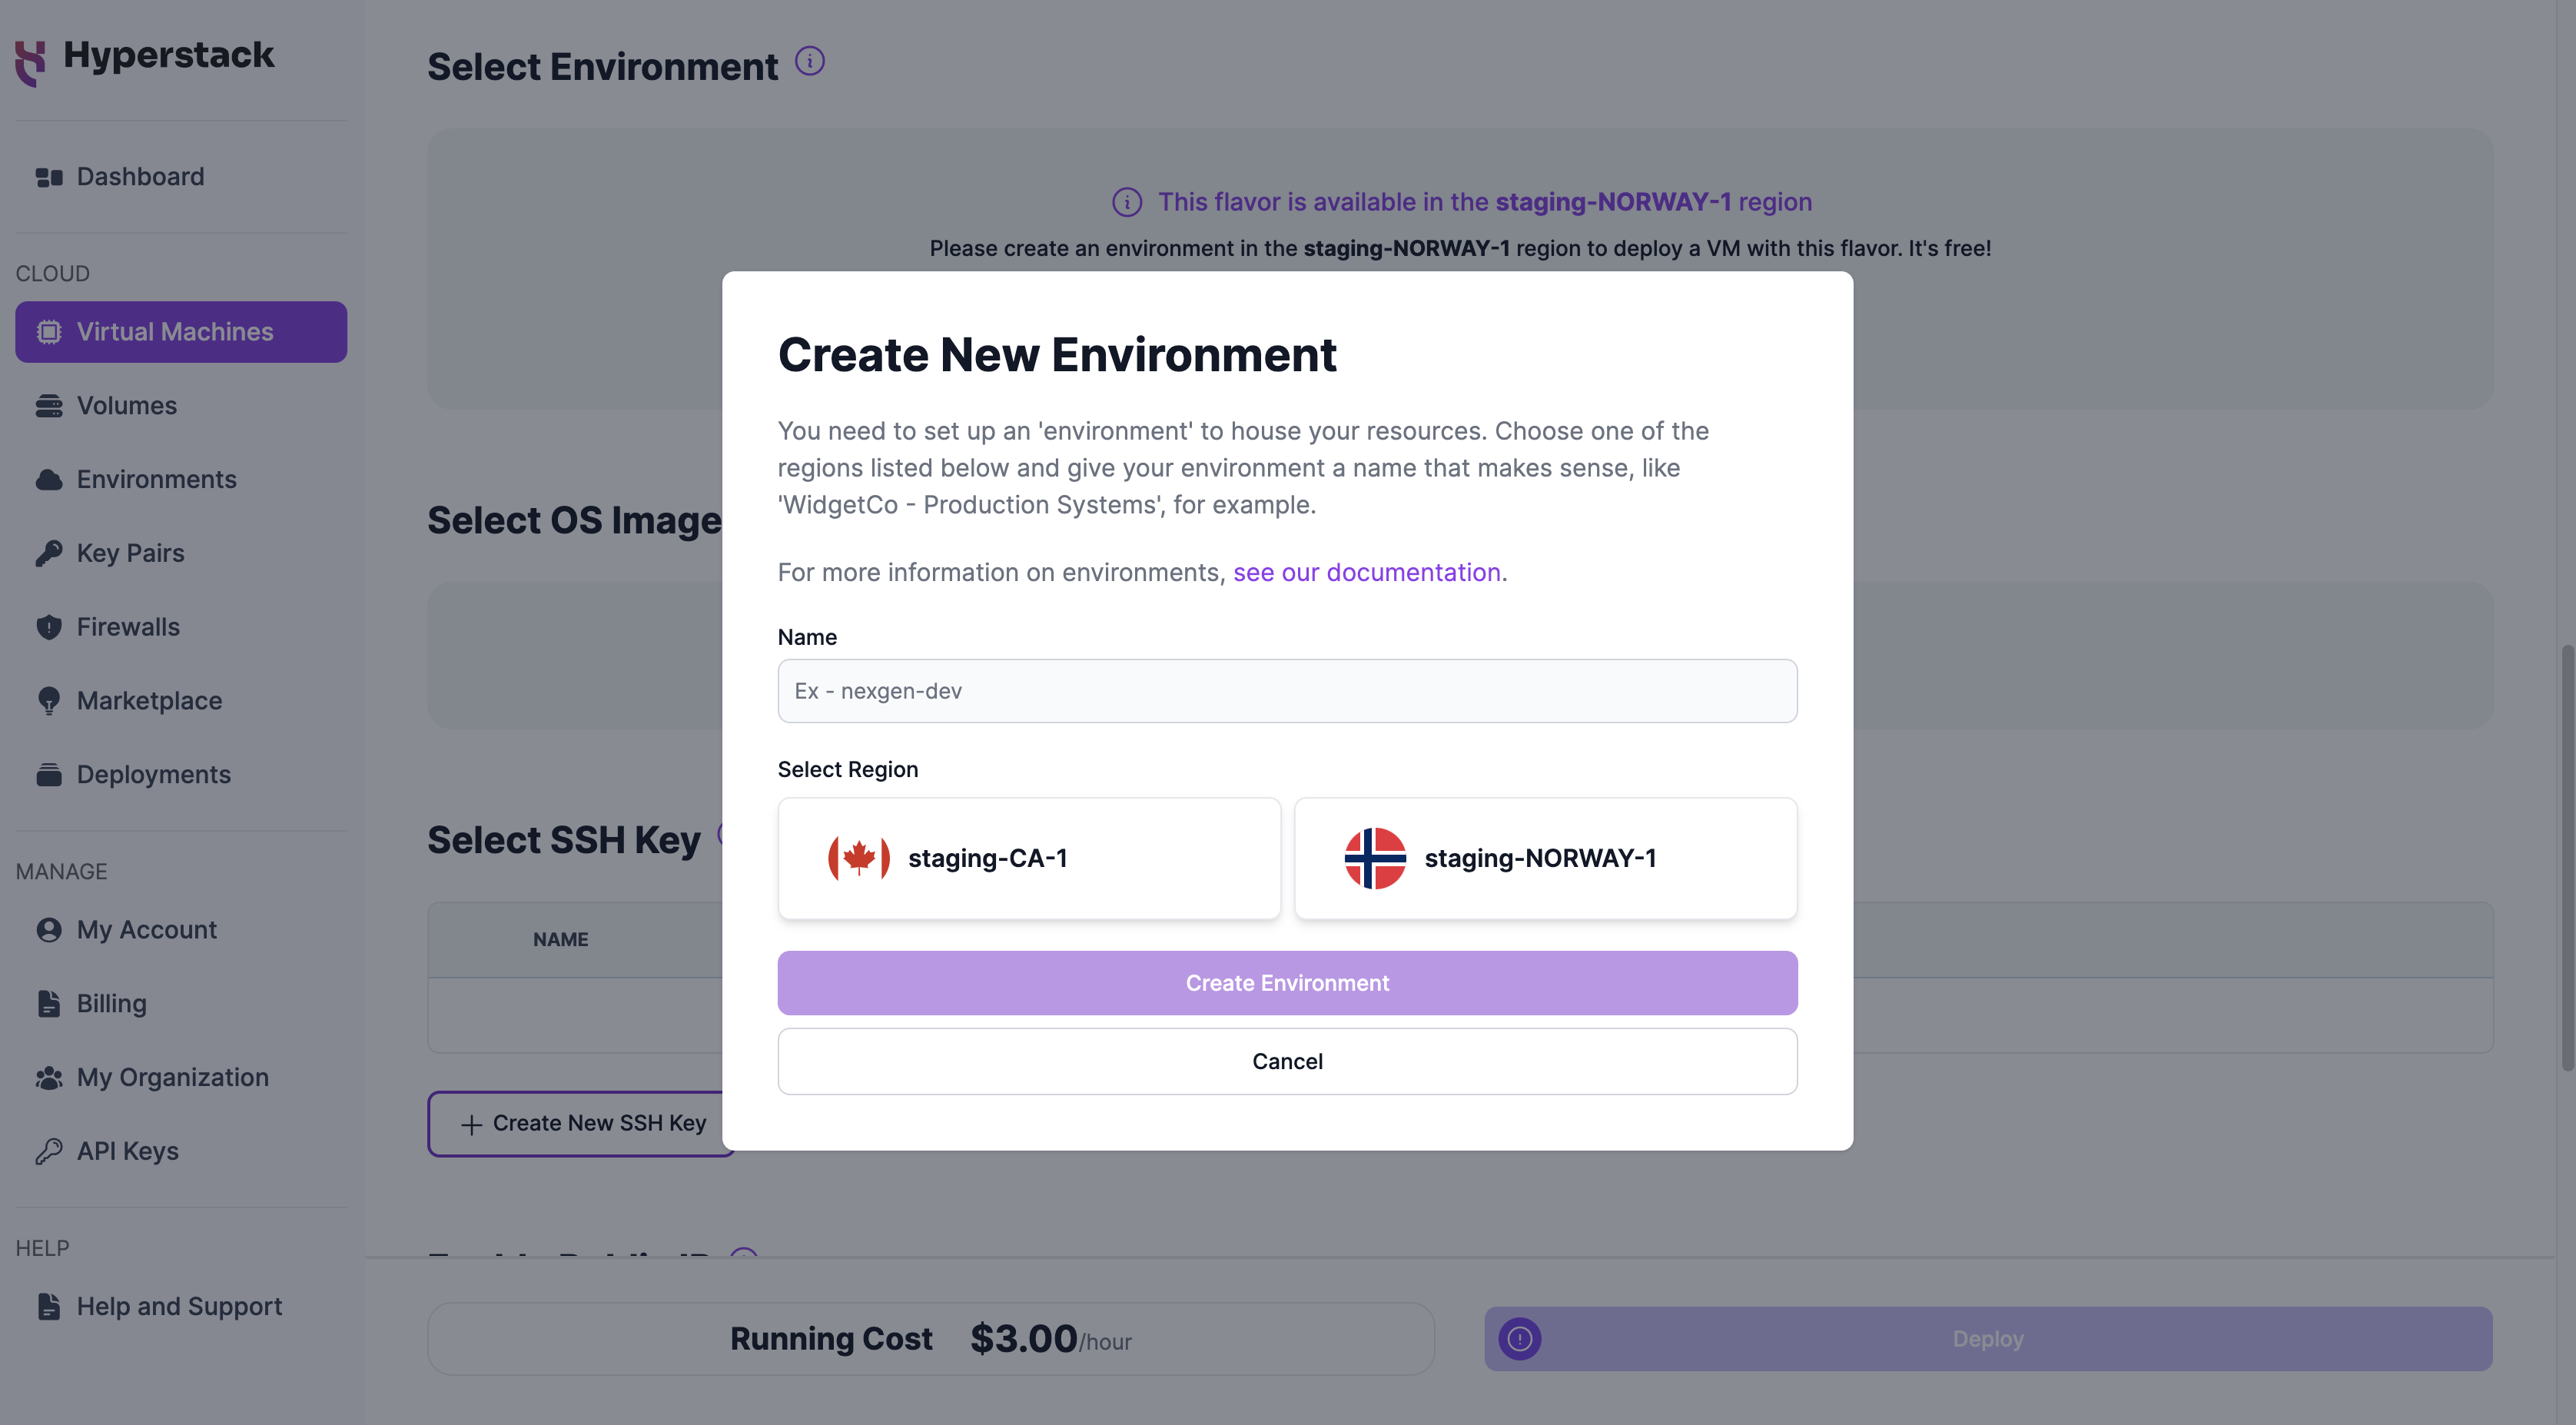Click the Running Cost $3.00 value
2576x1425 pixels.
tap(1023, 1339)
